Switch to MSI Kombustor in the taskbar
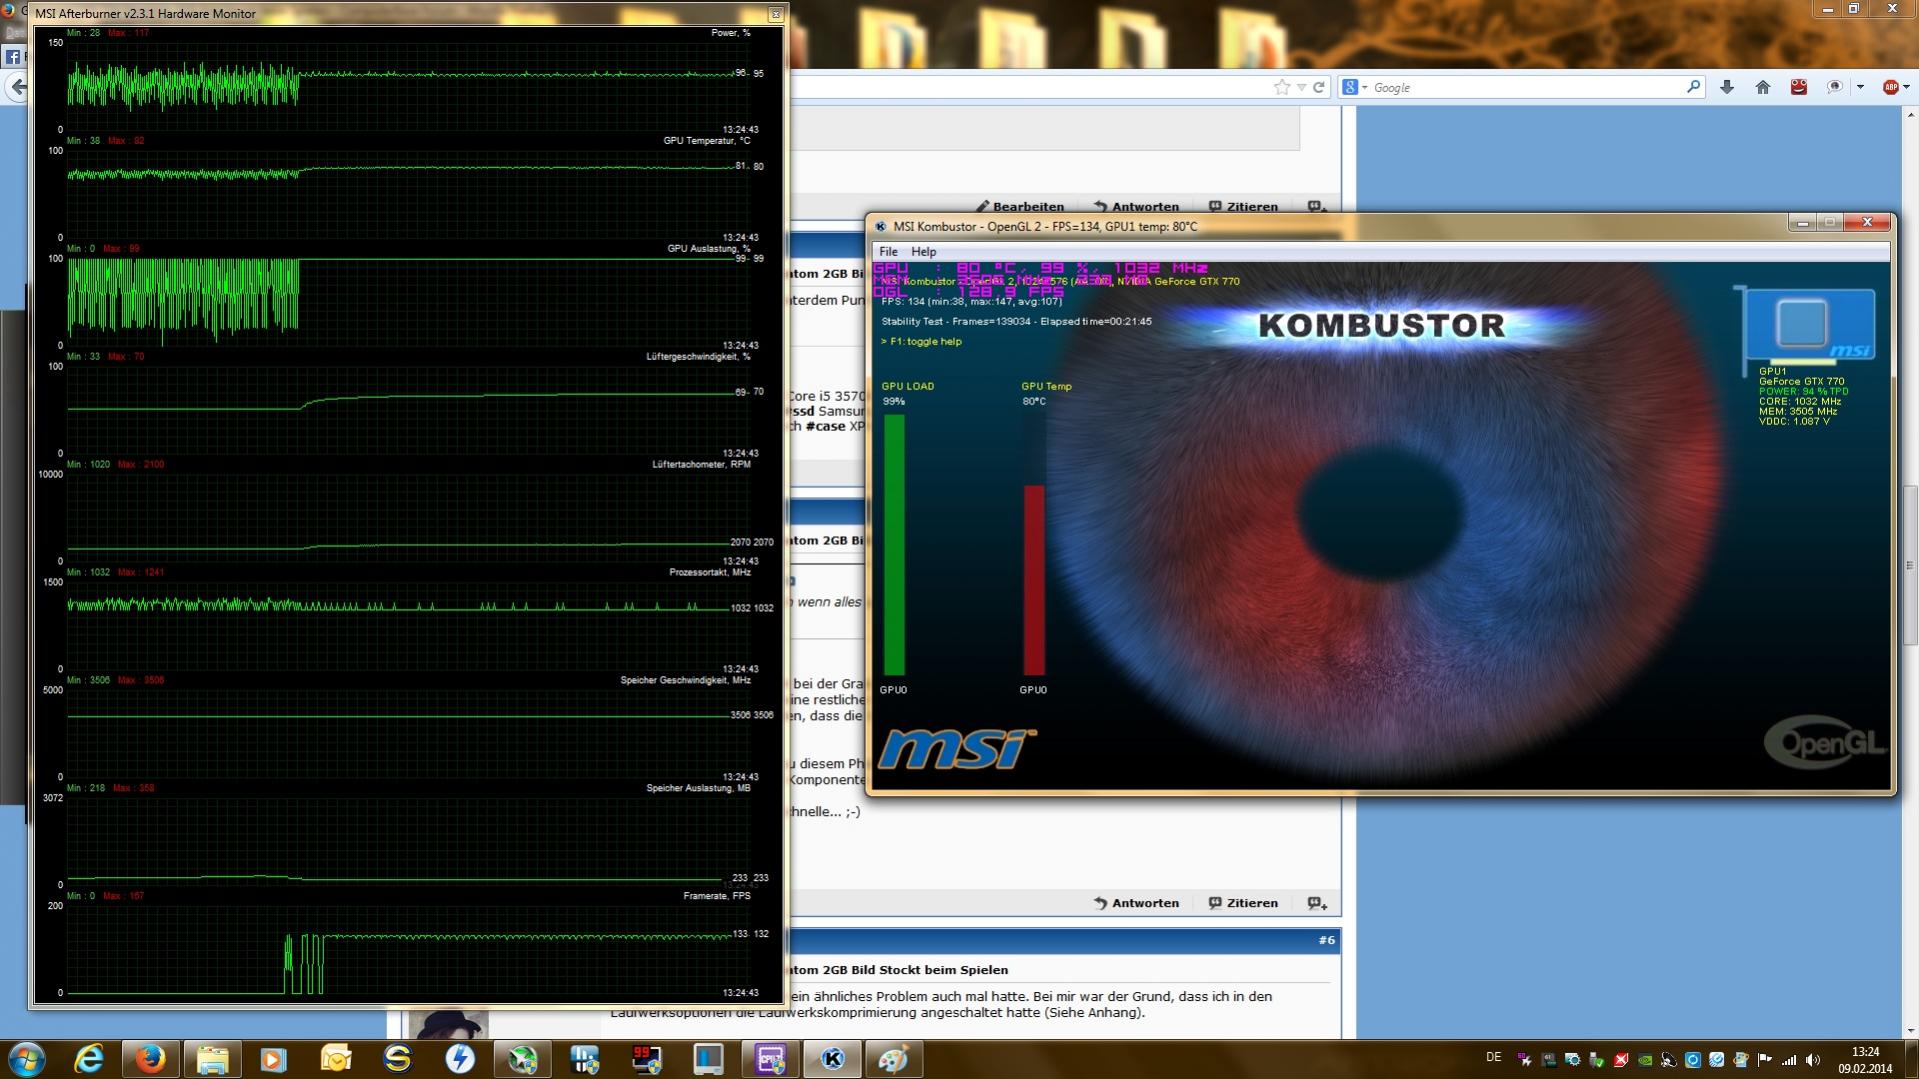1919x1079 pixels. click(832, 1058)
